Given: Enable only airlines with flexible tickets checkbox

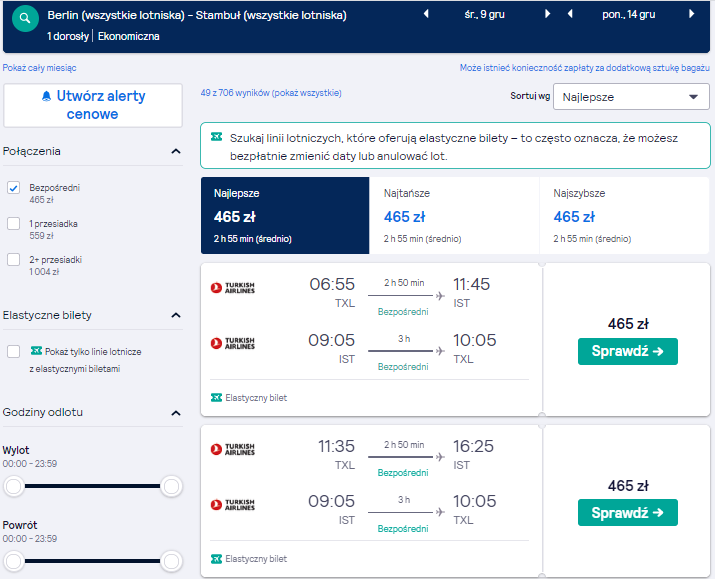Looking at the screenshot, I should point(14,352).
